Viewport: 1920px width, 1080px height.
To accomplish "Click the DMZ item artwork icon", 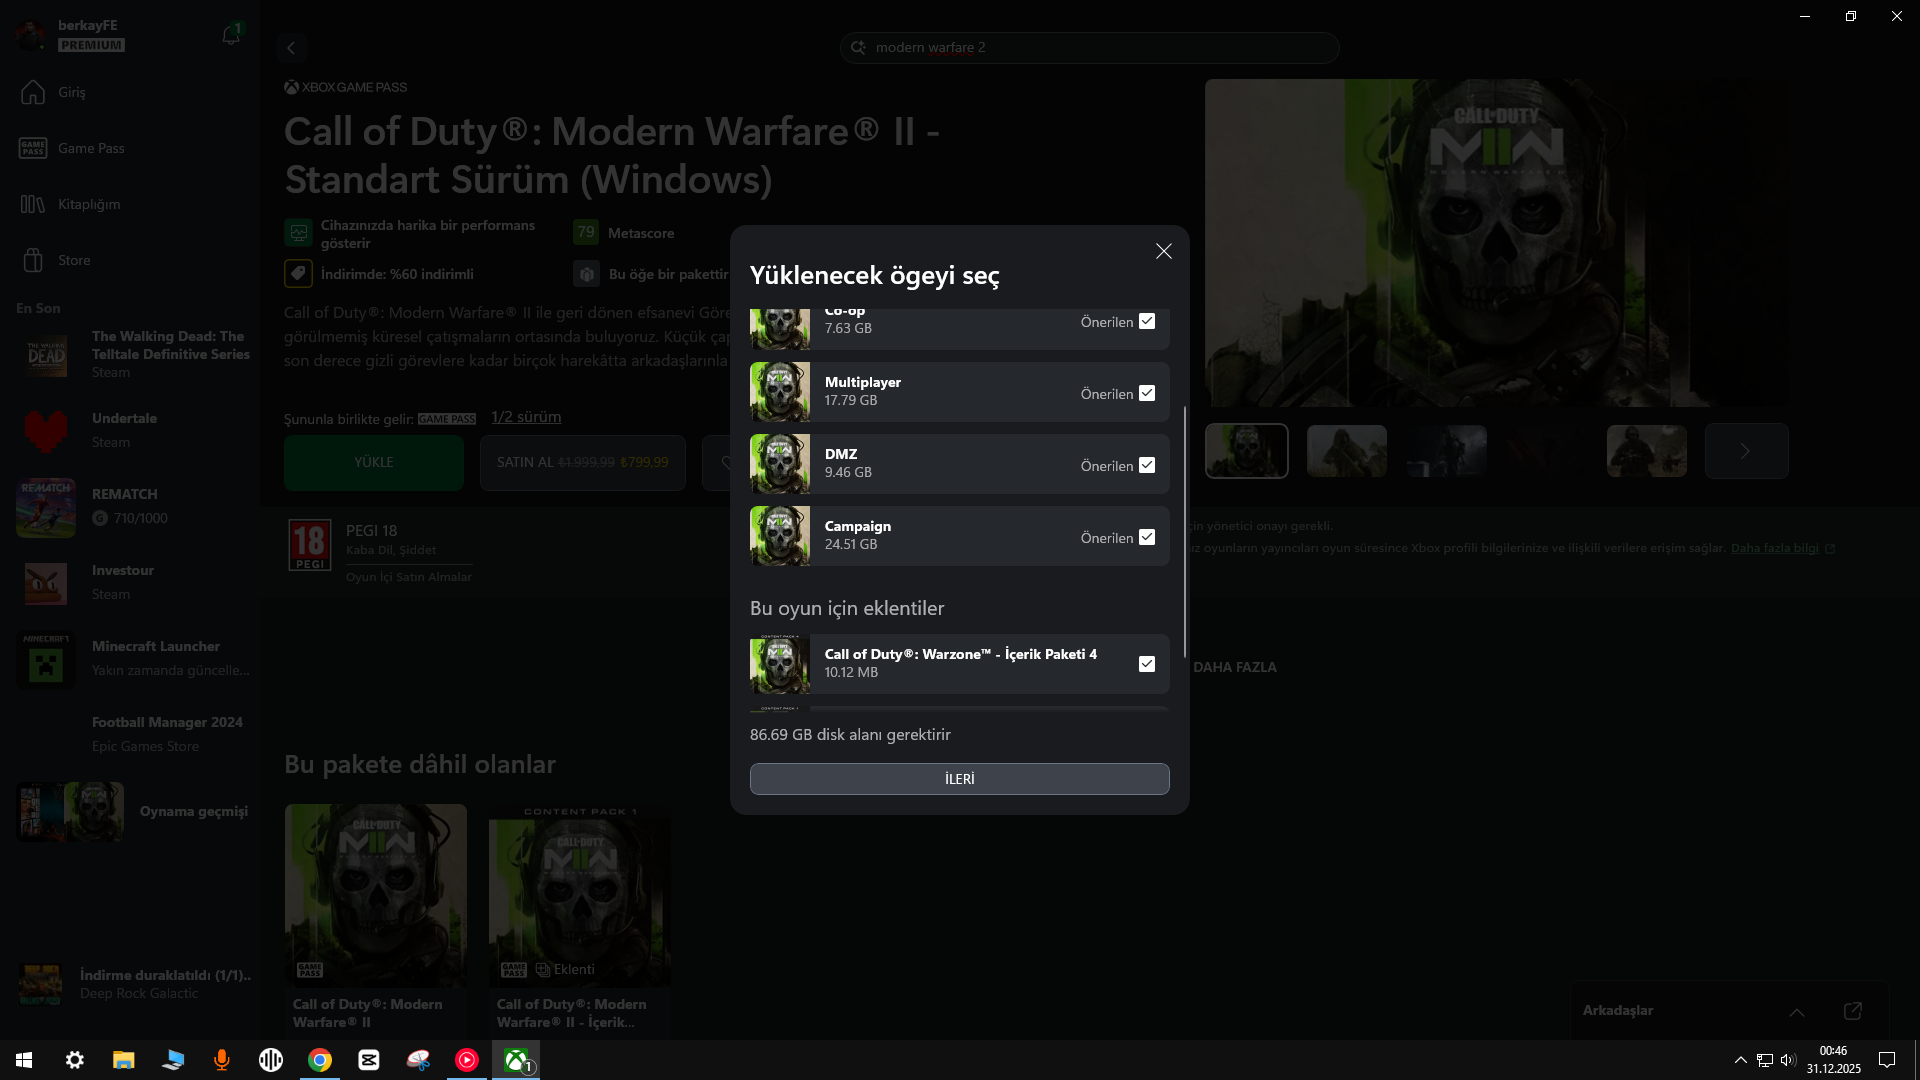I will (780, 464).
